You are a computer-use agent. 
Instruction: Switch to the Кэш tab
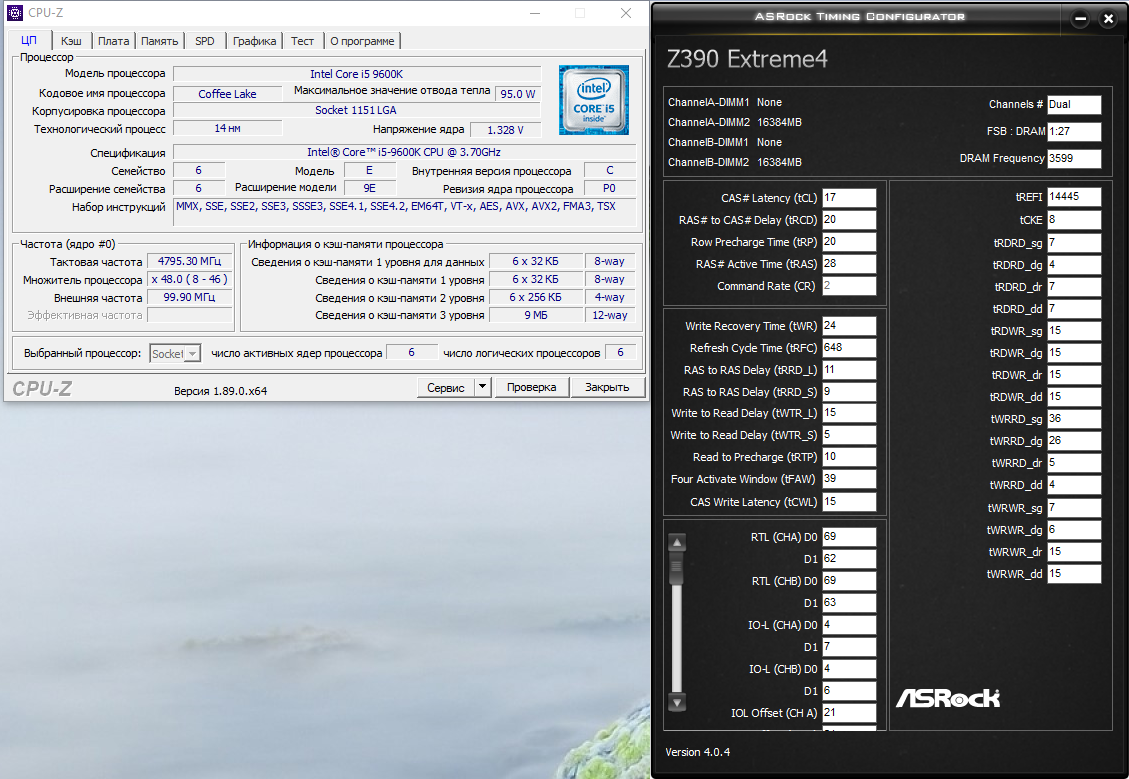click(71, 41)
